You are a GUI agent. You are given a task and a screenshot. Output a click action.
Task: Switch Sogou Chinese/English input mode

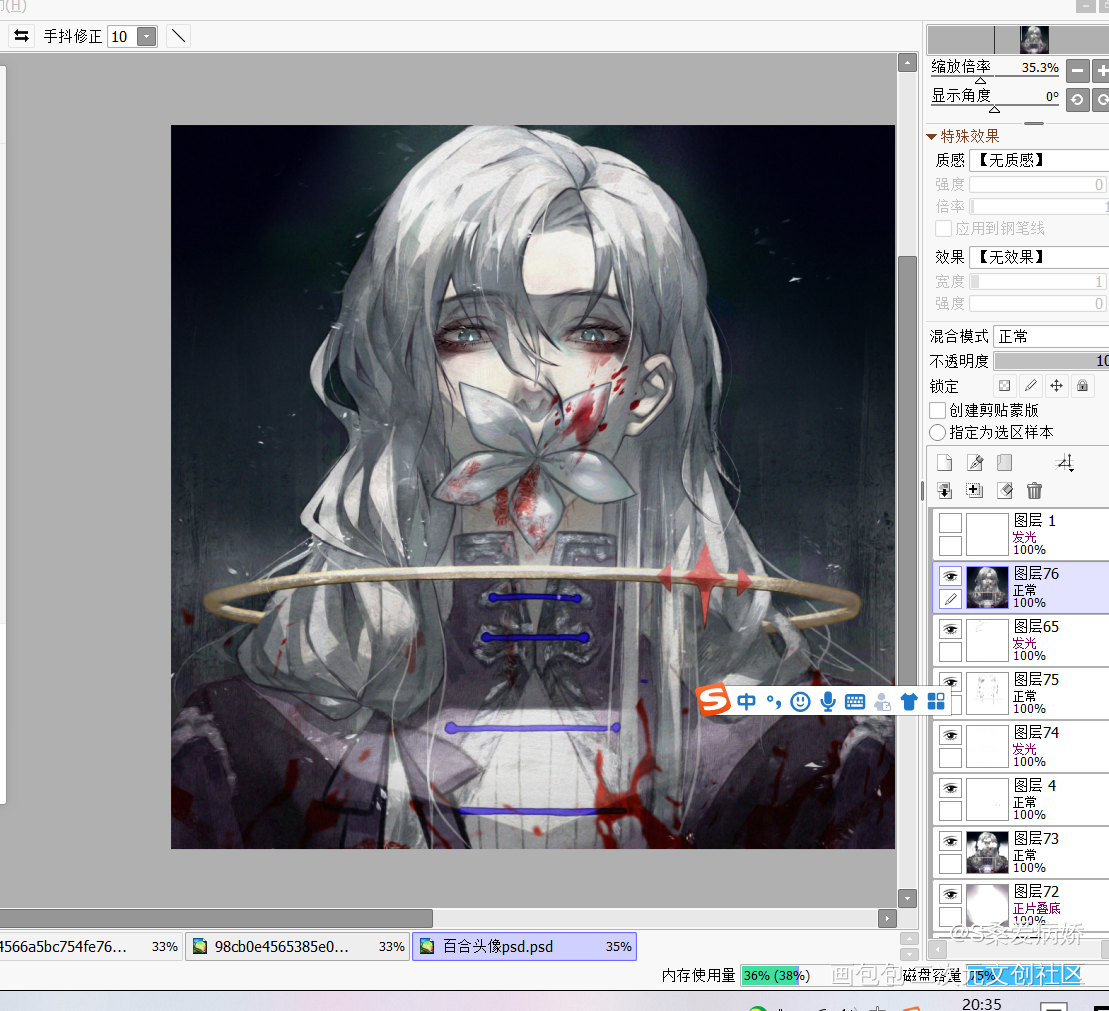pos(746,701)
